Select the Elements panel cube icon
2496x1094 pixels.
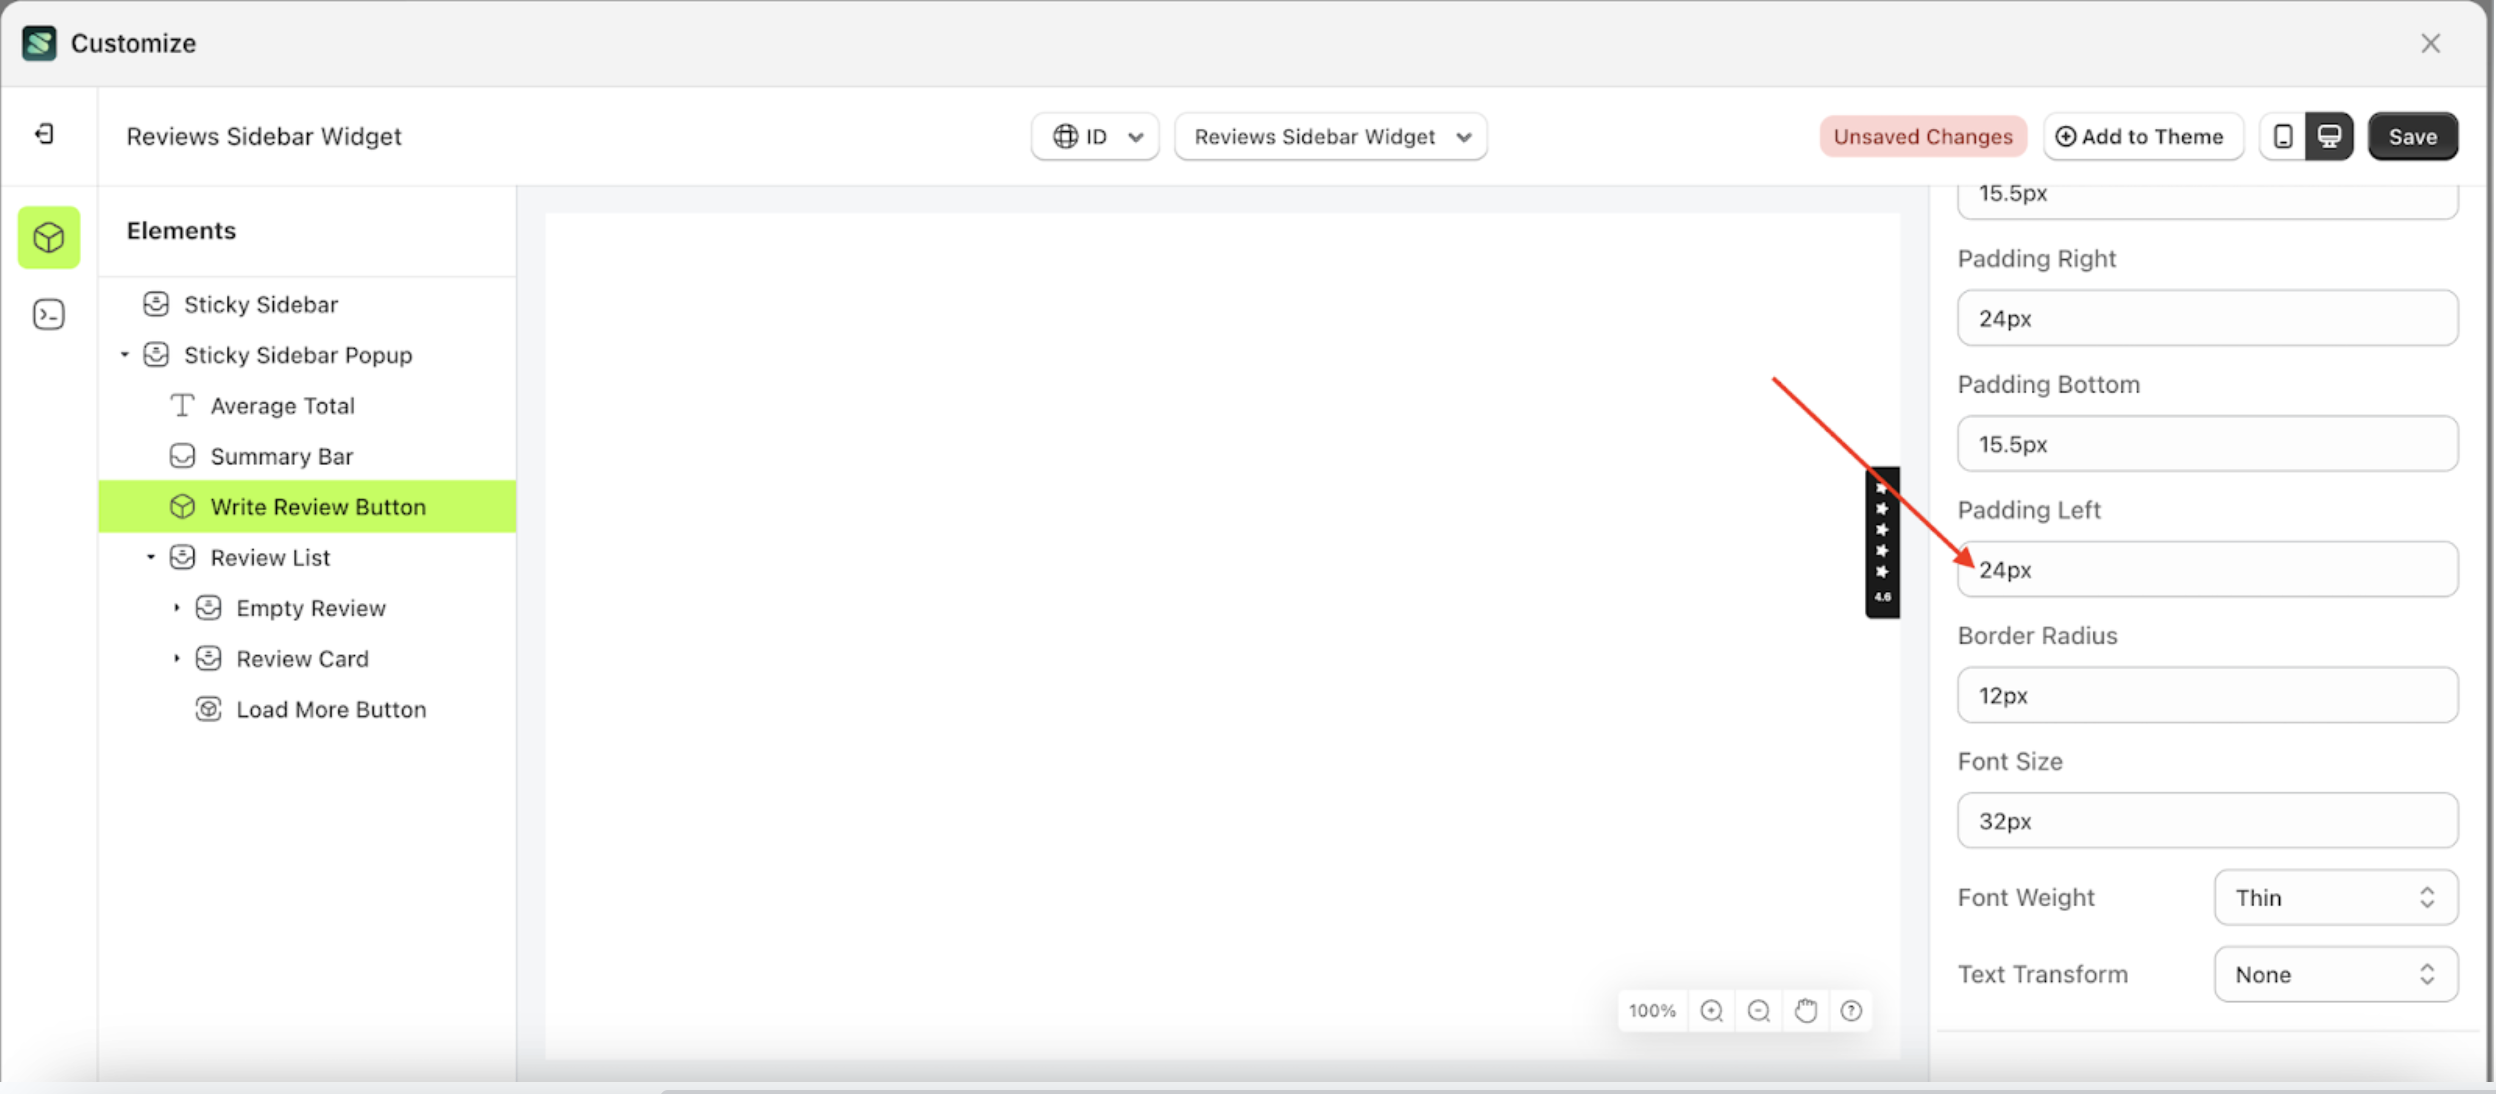(x=47, y=237)
